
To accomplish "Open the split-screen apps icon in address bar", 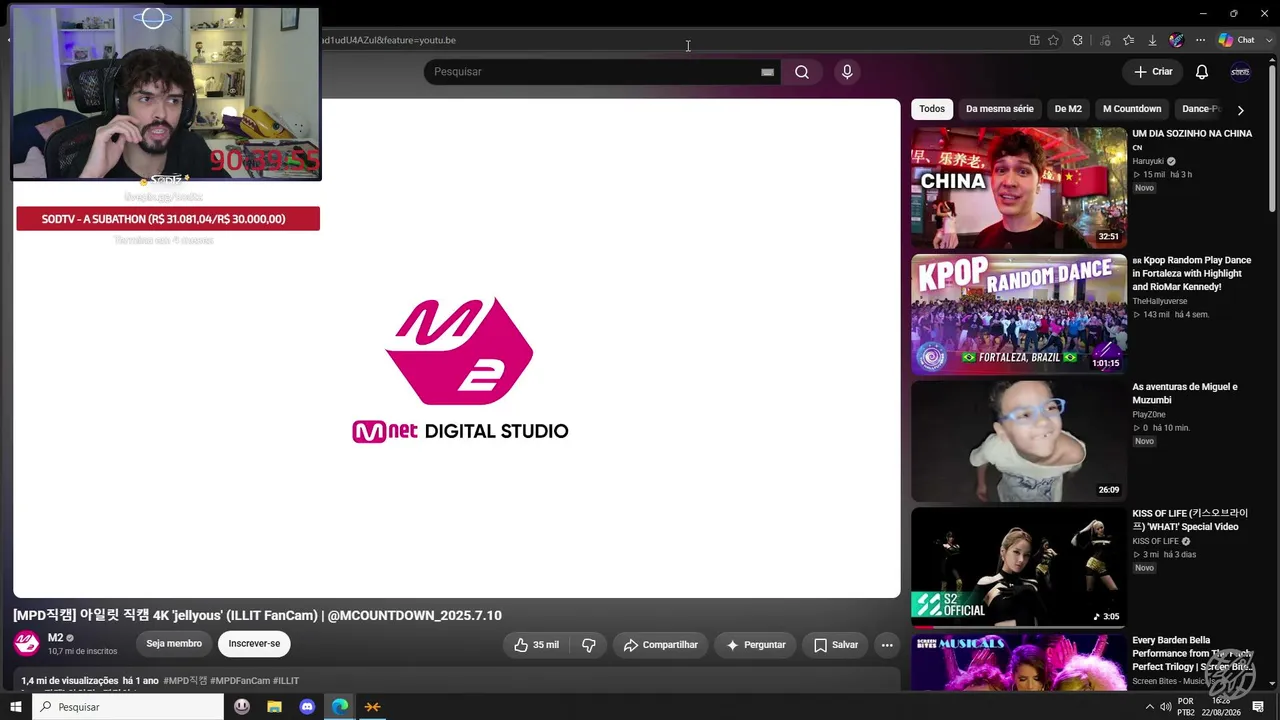I will (1034, 40).
